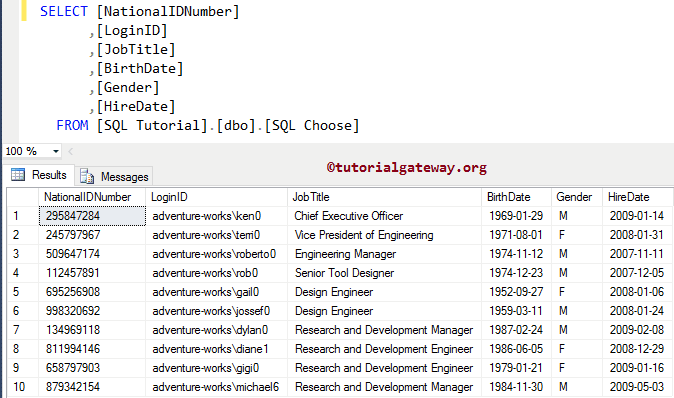The image size is (674, 398).
Task: Select cell 695256908
Action: (92, 292)
